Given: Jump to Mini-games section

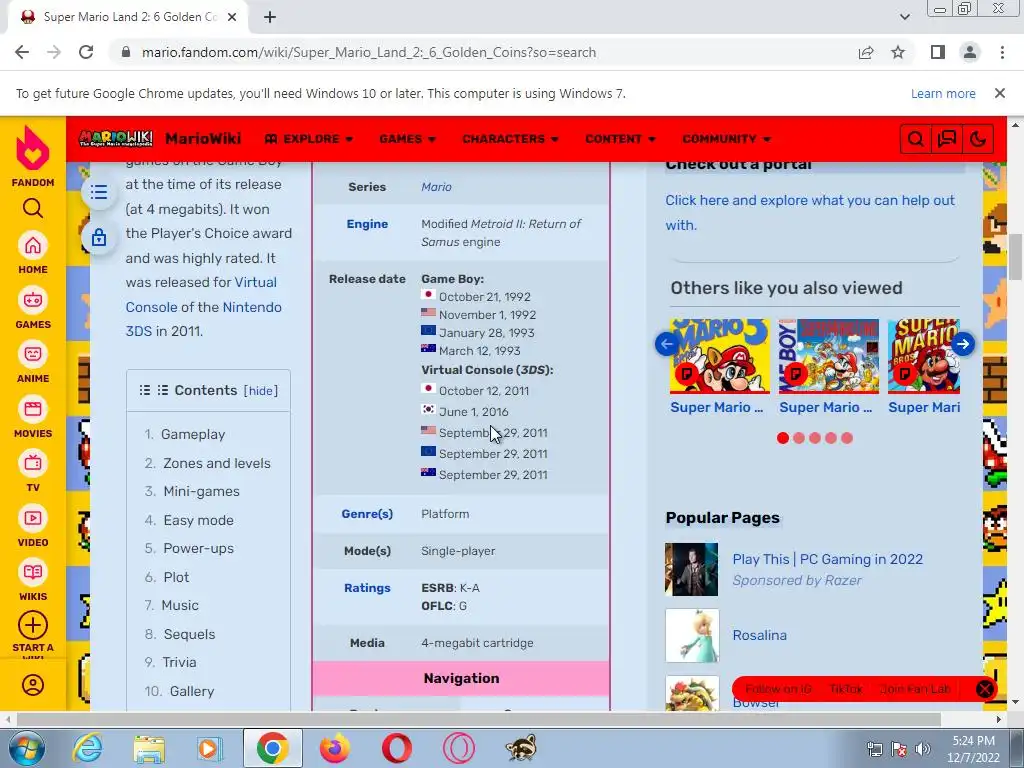Looking at the screenshot, I should pyautogui.click(x=201, y=491).
